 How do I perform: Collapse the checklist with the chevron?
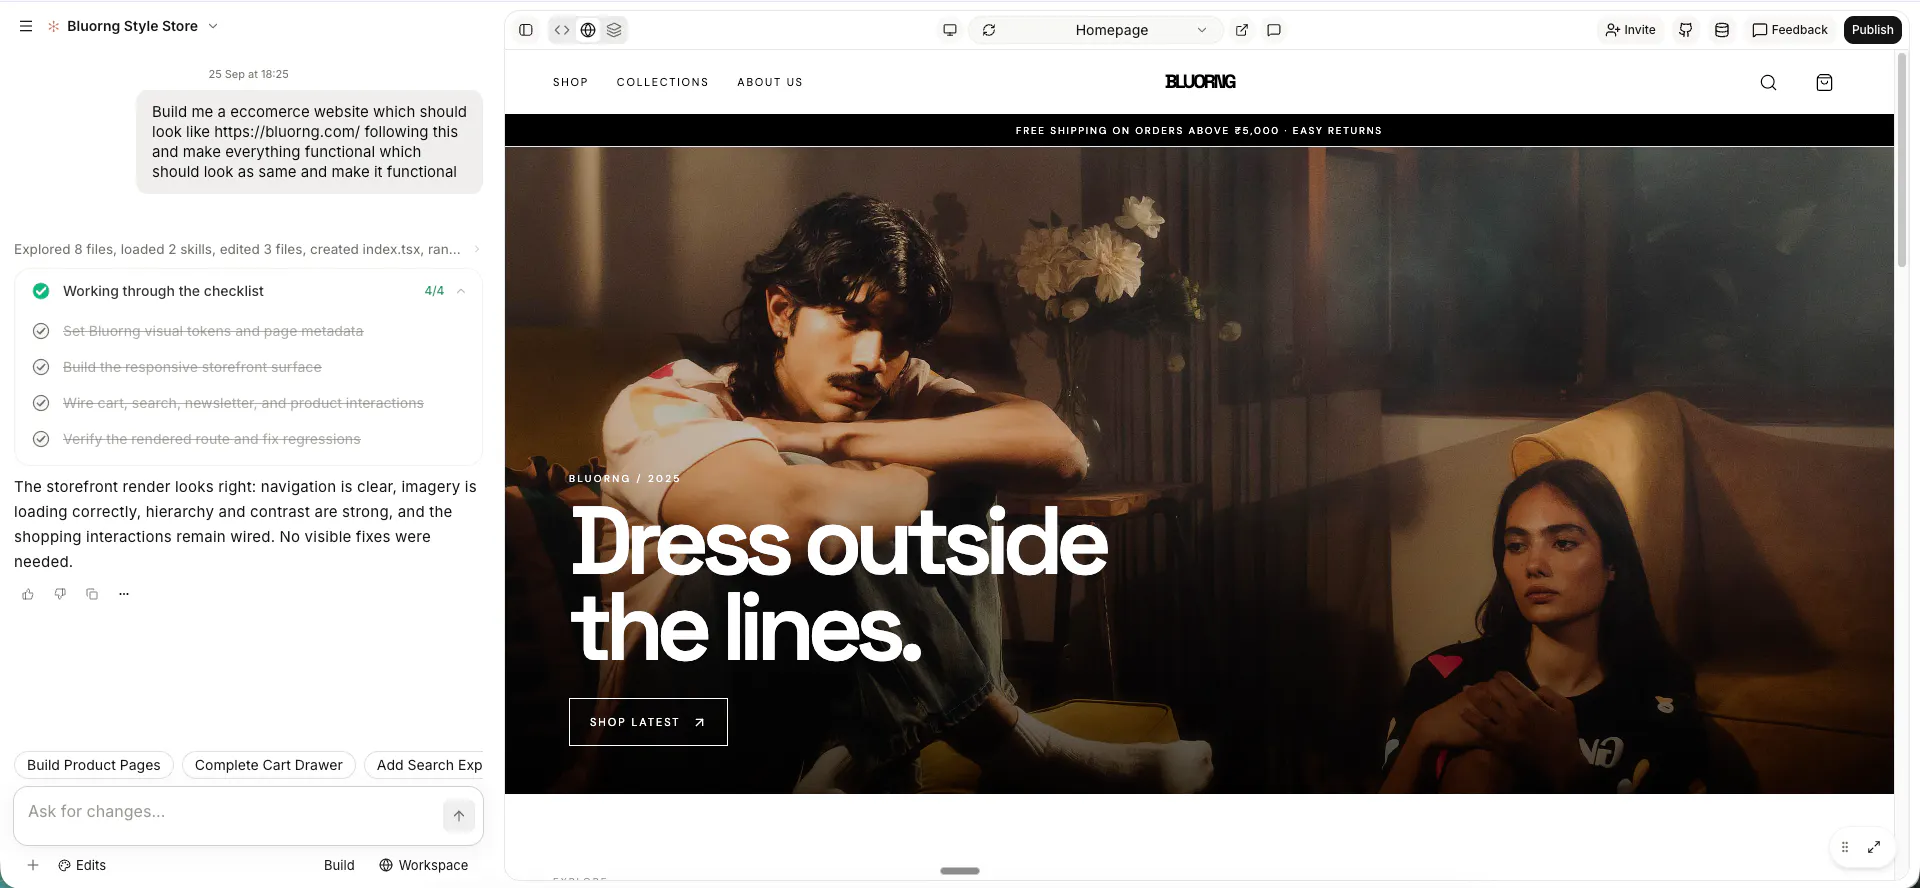click(461, 291)
